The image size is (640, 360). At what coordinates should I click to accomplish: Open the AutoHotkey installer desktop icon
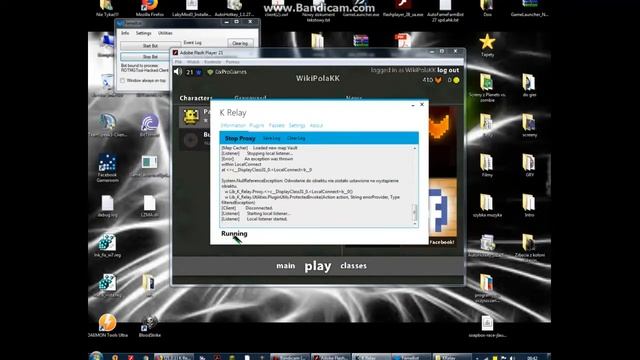(234, 8)
